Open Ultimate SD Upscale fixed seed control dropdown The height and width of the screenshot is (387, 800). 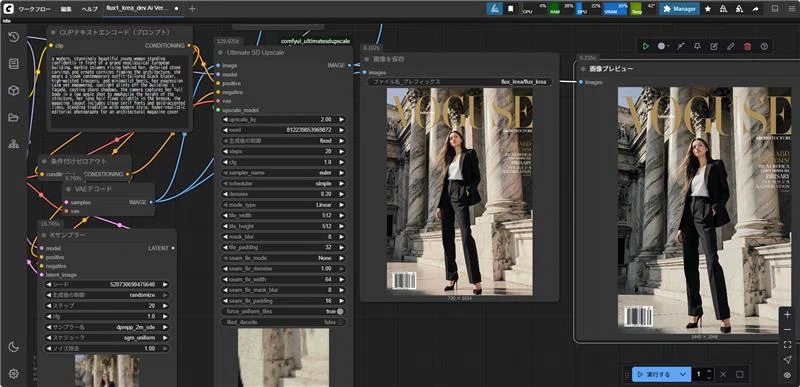[283, 141]
